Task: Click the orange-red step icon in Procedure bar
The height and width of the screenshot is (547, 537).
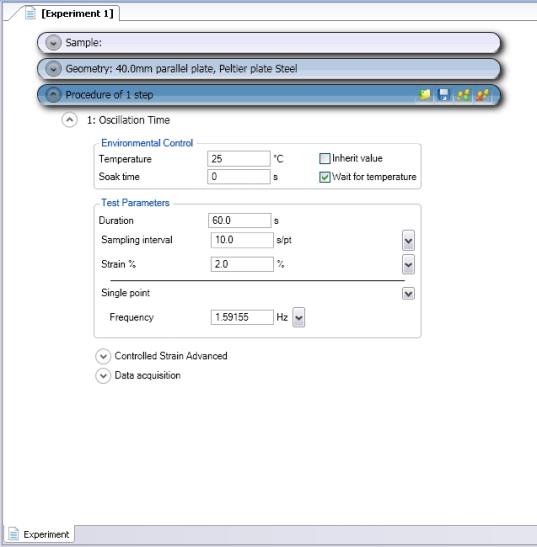Action: coord(483,95)
